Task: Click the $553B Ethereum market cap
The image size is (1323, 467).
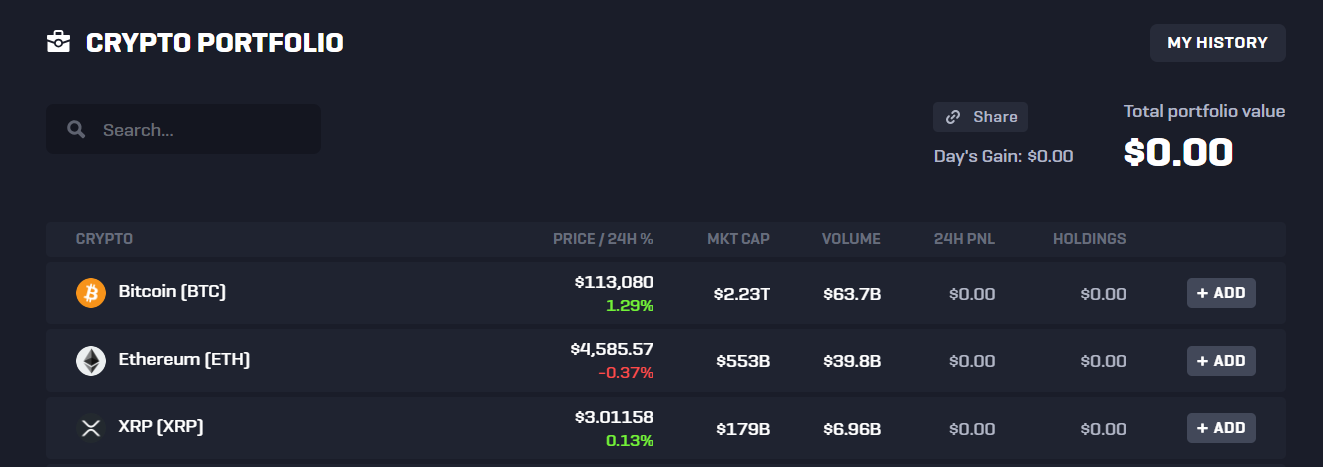Action: pyautogui.click(x=743, y=361)
